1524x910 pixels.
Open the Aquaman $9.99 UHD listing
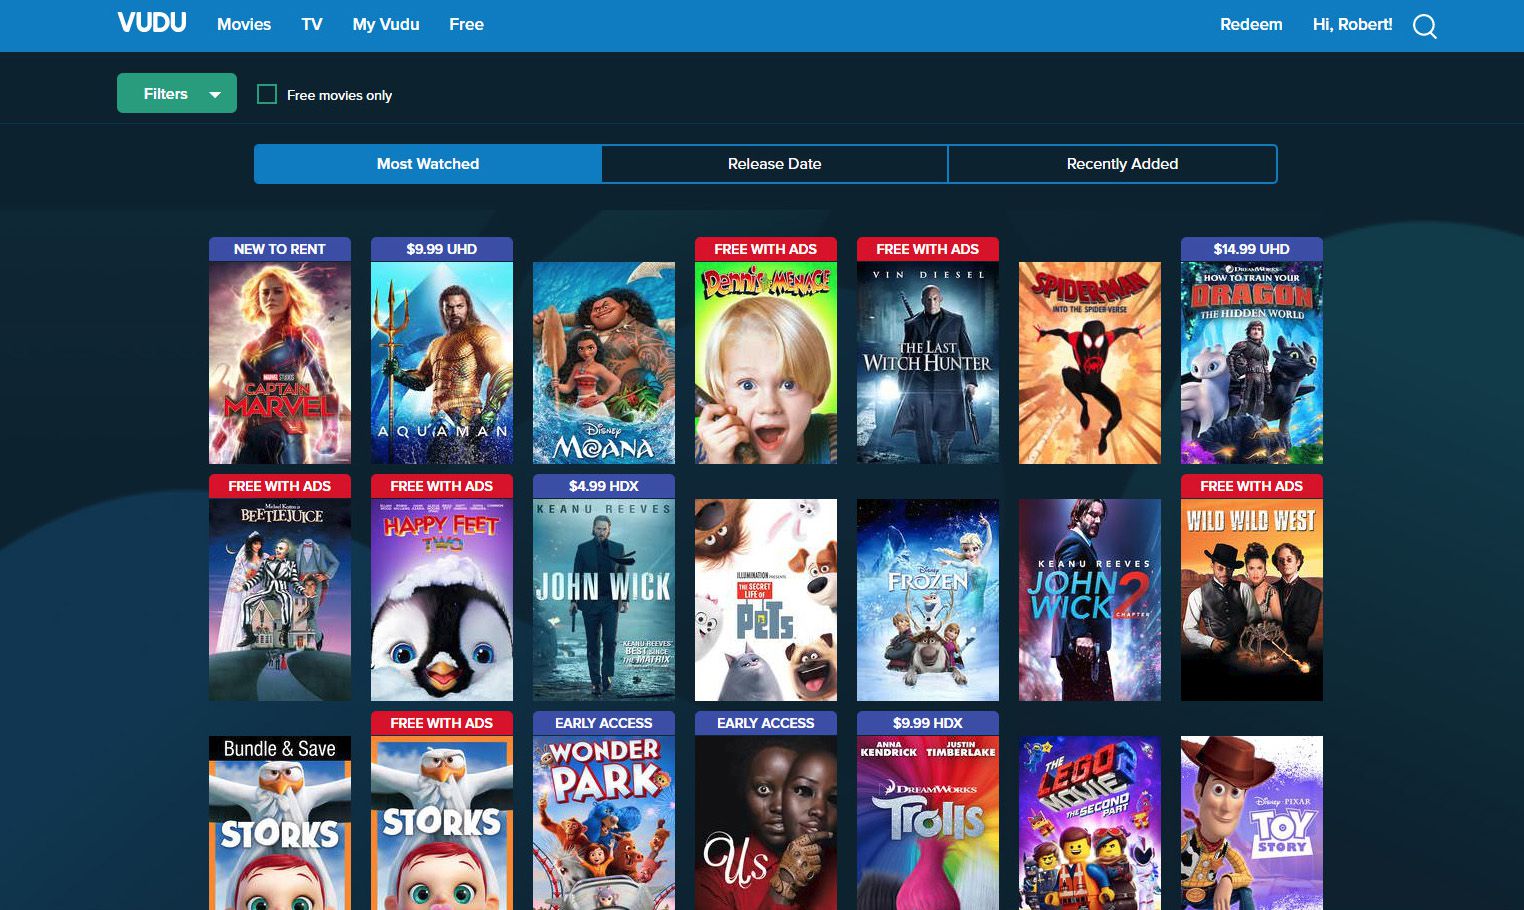tap(441, 362)
